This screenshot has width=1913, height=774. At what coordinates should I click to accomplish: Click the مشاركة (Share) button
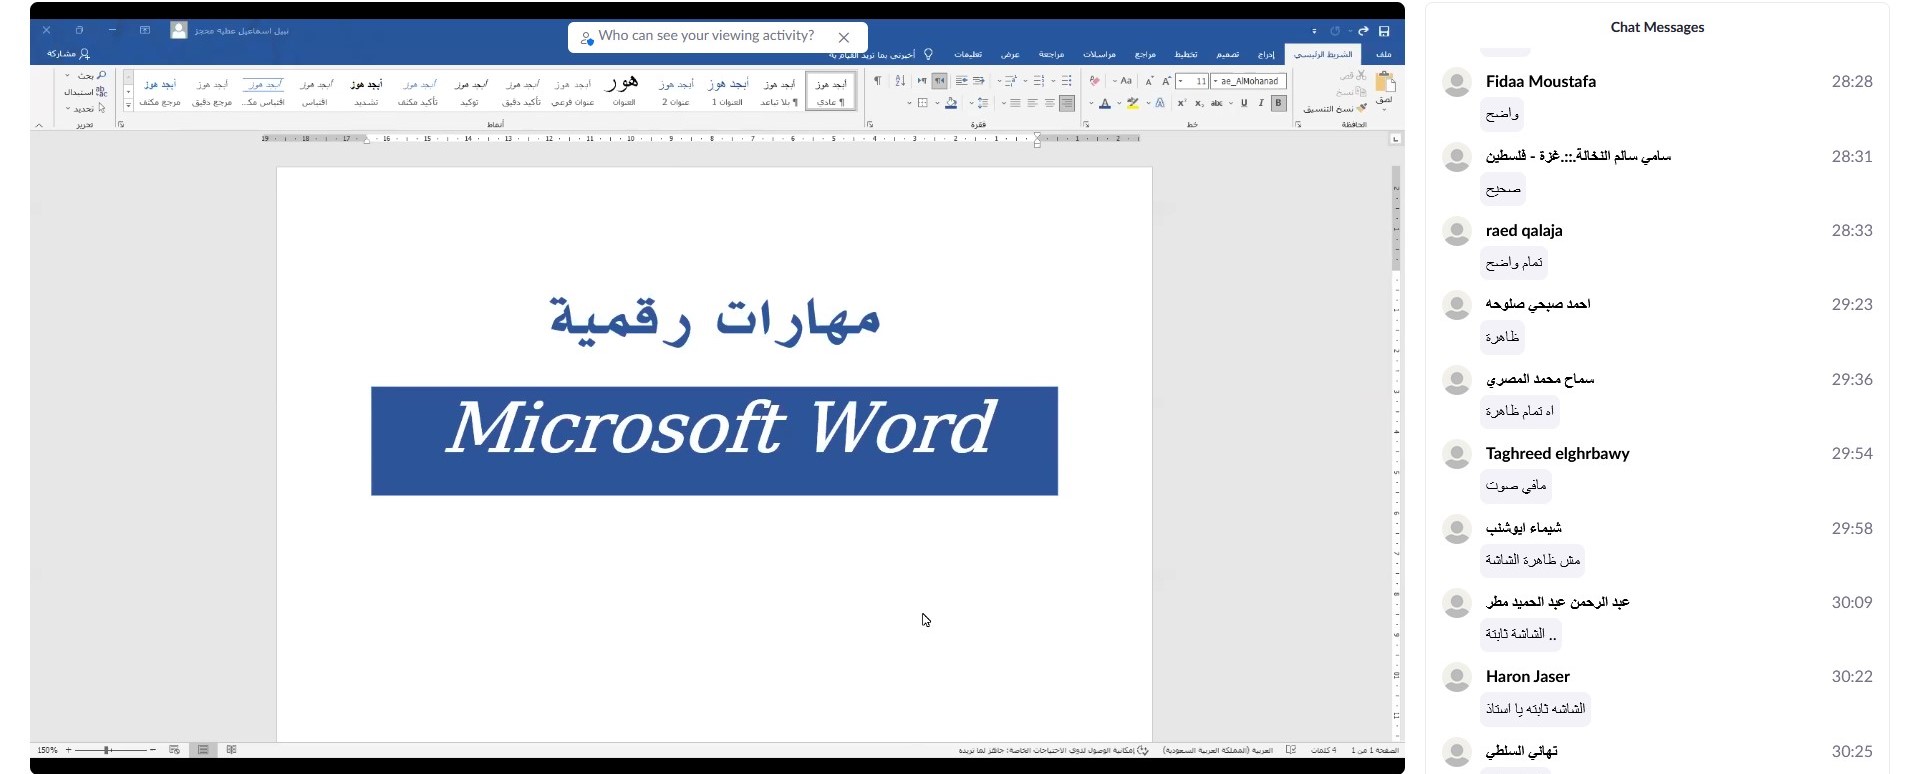click(67, 54)
